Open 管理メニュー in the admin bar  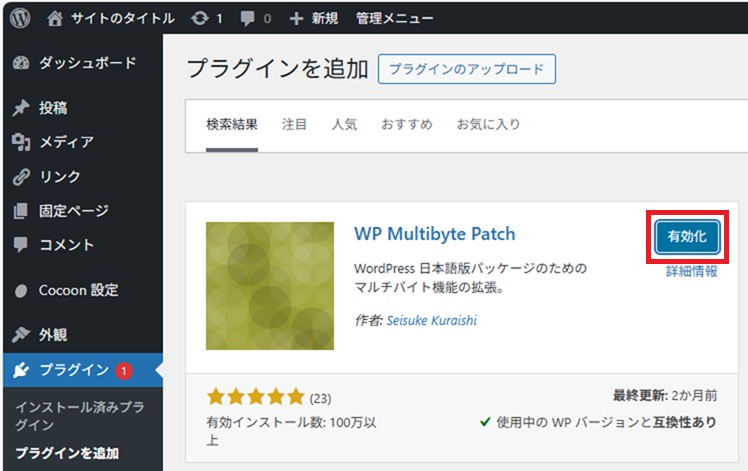[x=395, y=19]
